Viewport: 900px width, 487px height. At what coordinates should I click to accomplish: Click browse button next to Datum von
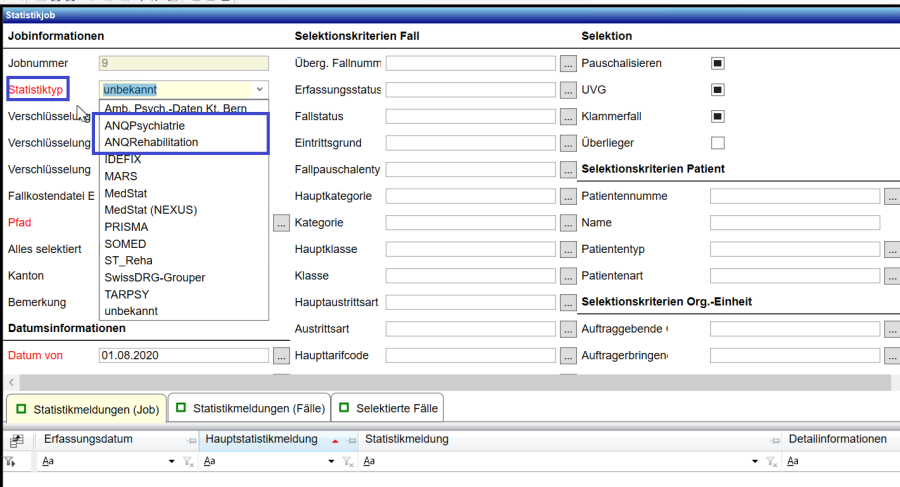[x=281, y=355]
